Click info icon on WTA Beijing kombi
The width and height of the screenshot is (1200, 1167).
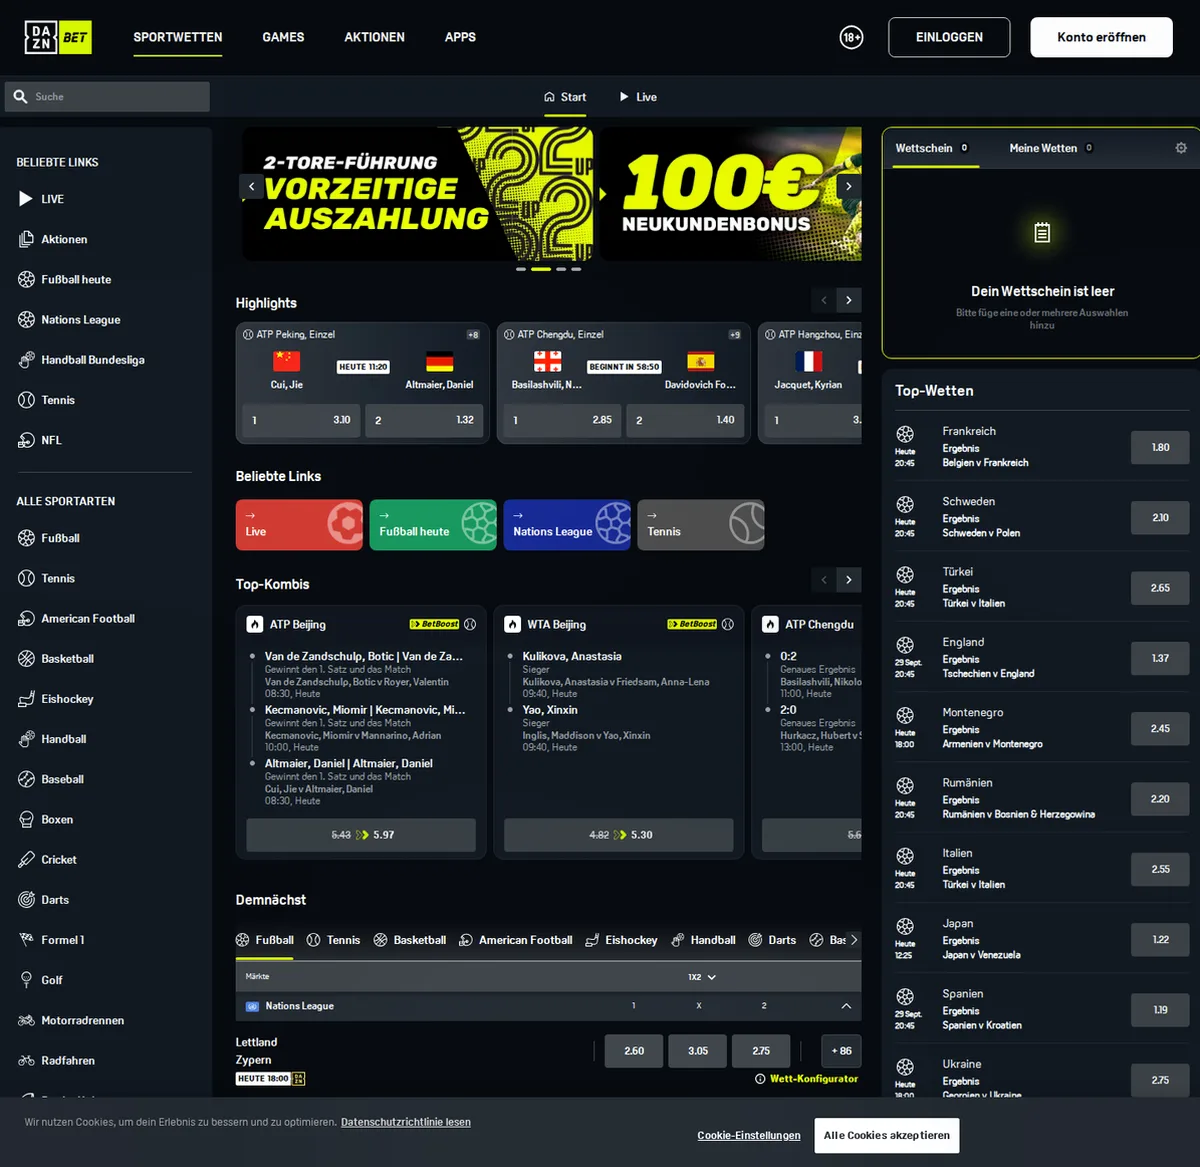click(x=728, y=624)
